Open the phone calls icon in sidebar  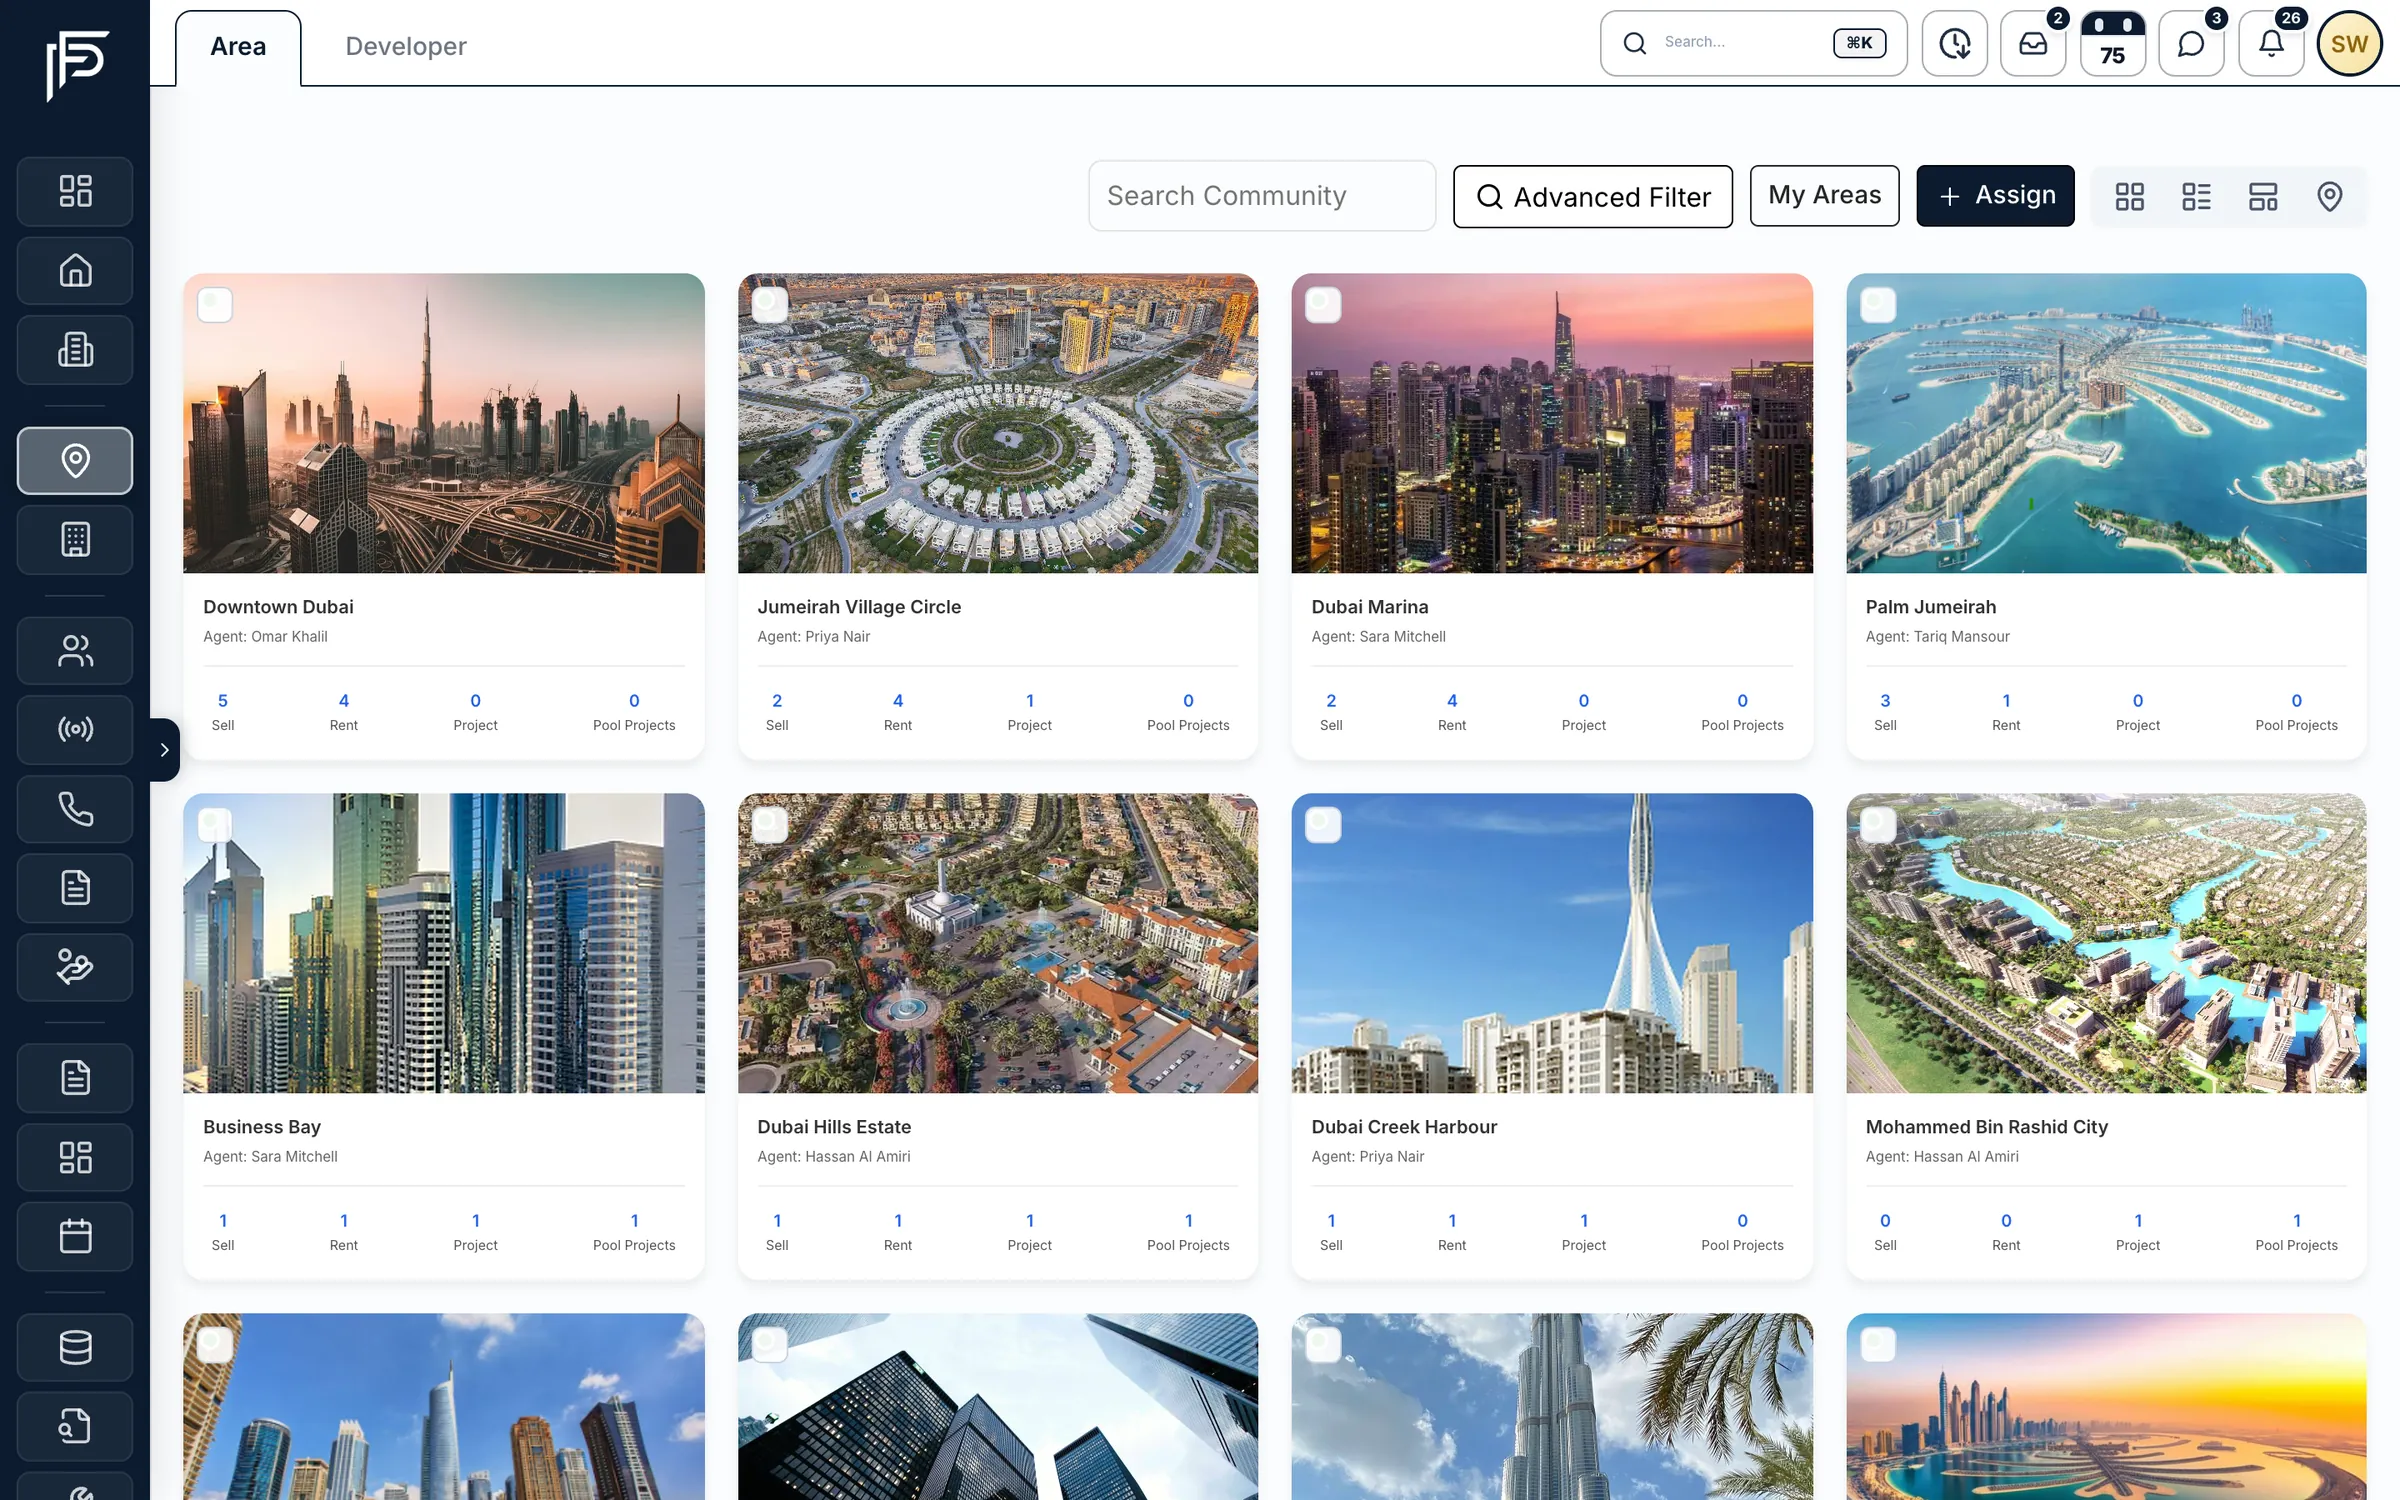click(75, 808)
